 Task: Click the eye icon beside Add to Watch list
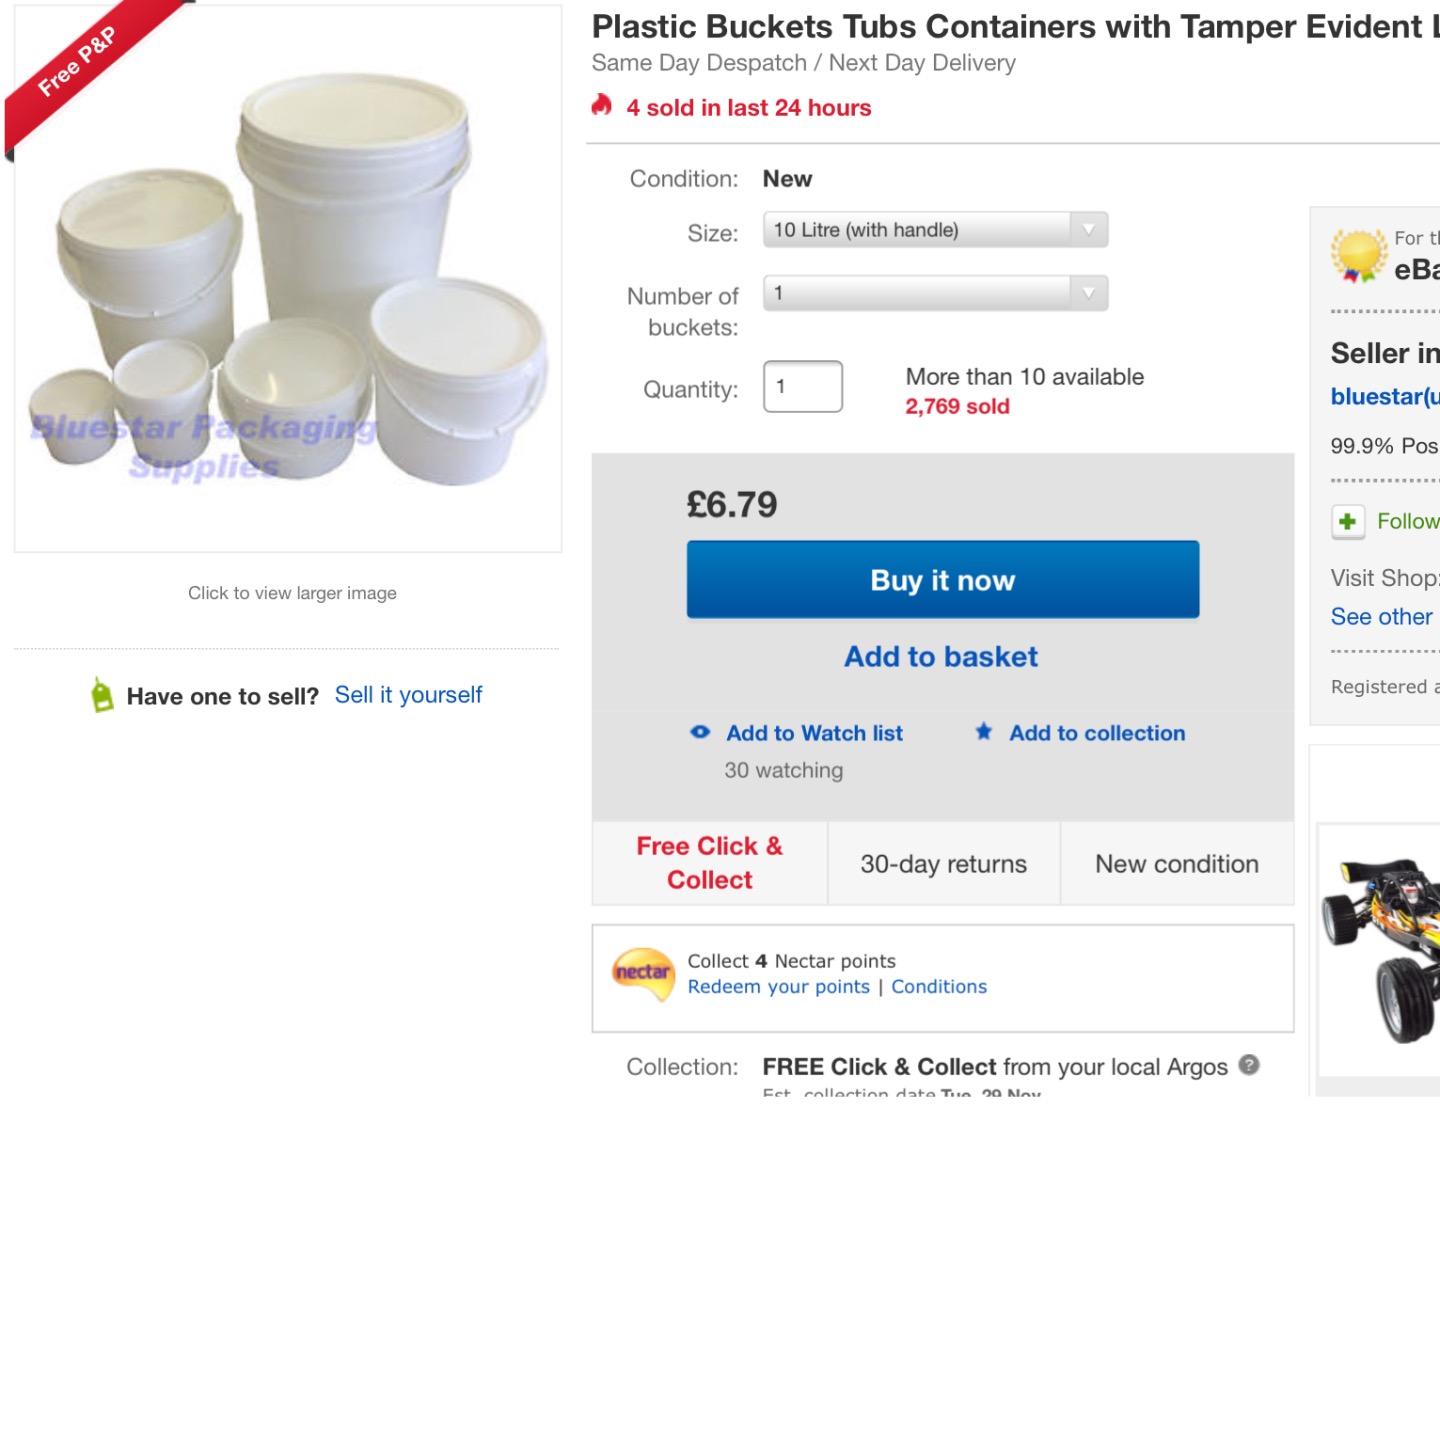[x=700, y=732]
